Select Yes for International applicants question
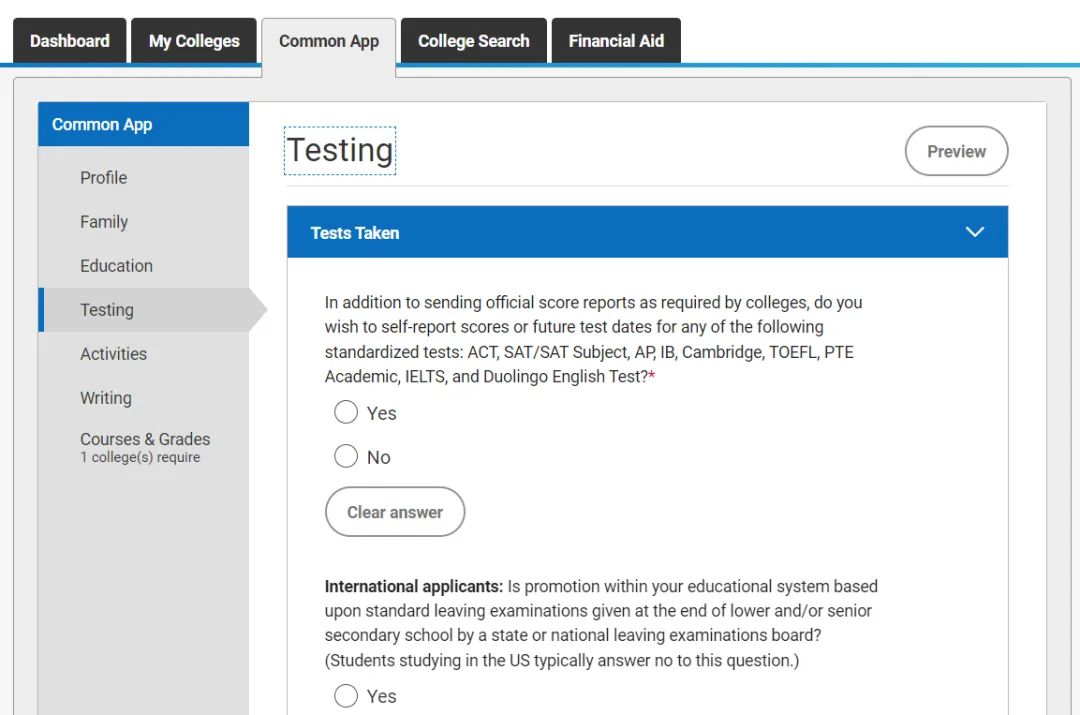This screenshot has height=715, width=1080. 346,696
